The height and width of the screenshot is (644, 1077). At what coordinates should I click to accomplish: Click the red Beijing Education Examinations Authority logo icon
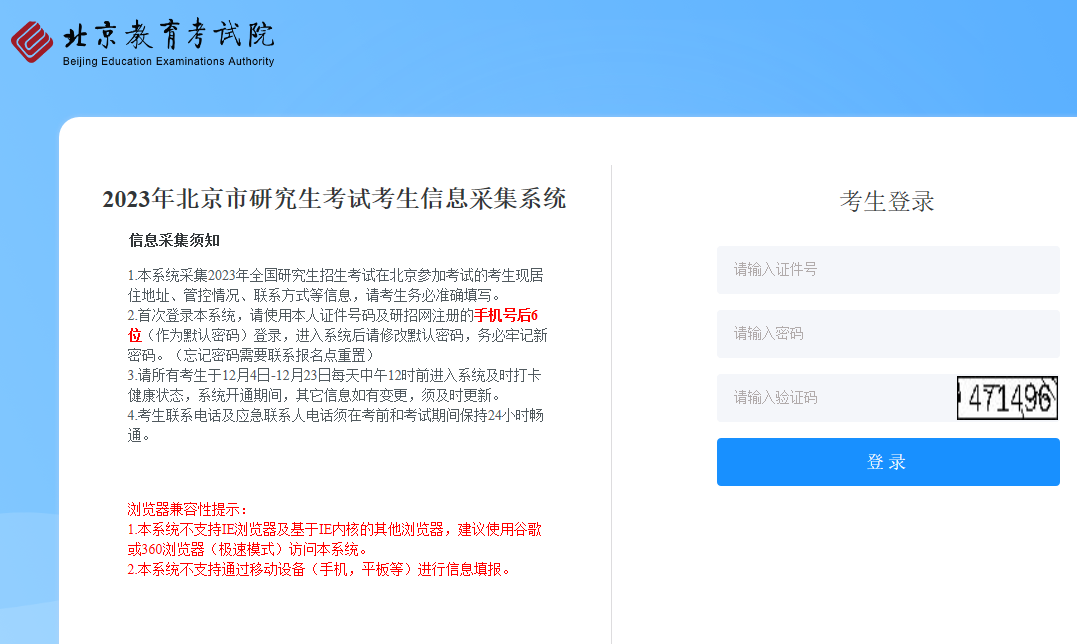[32, 41]
